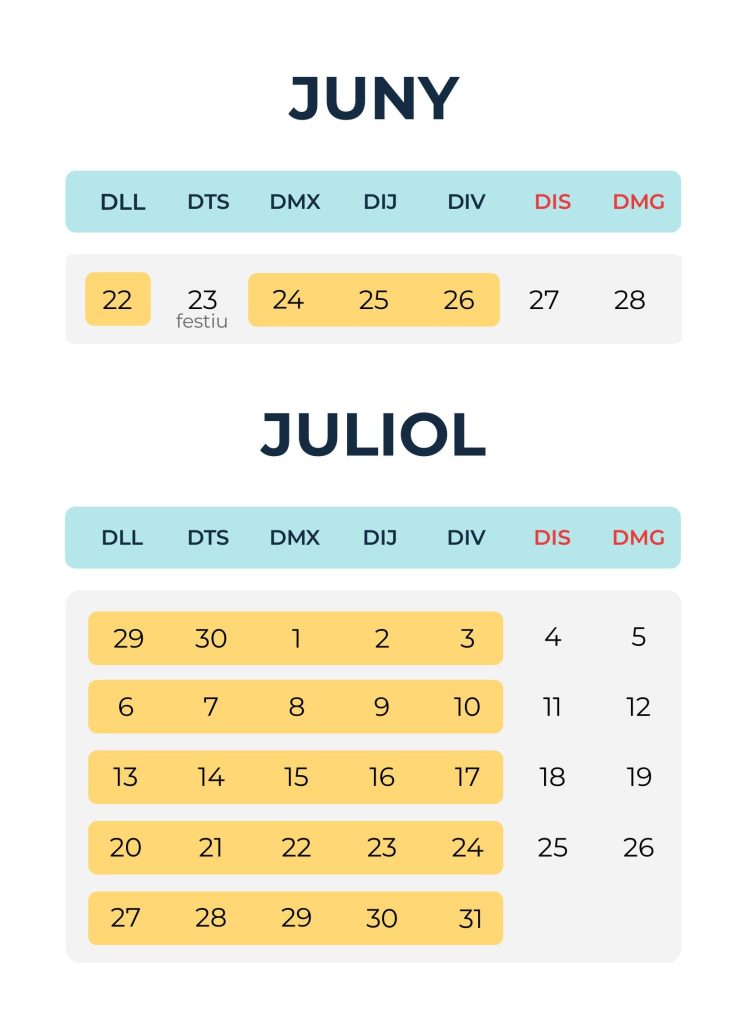Click the DIJ header under JUNY

pos(380,202)
